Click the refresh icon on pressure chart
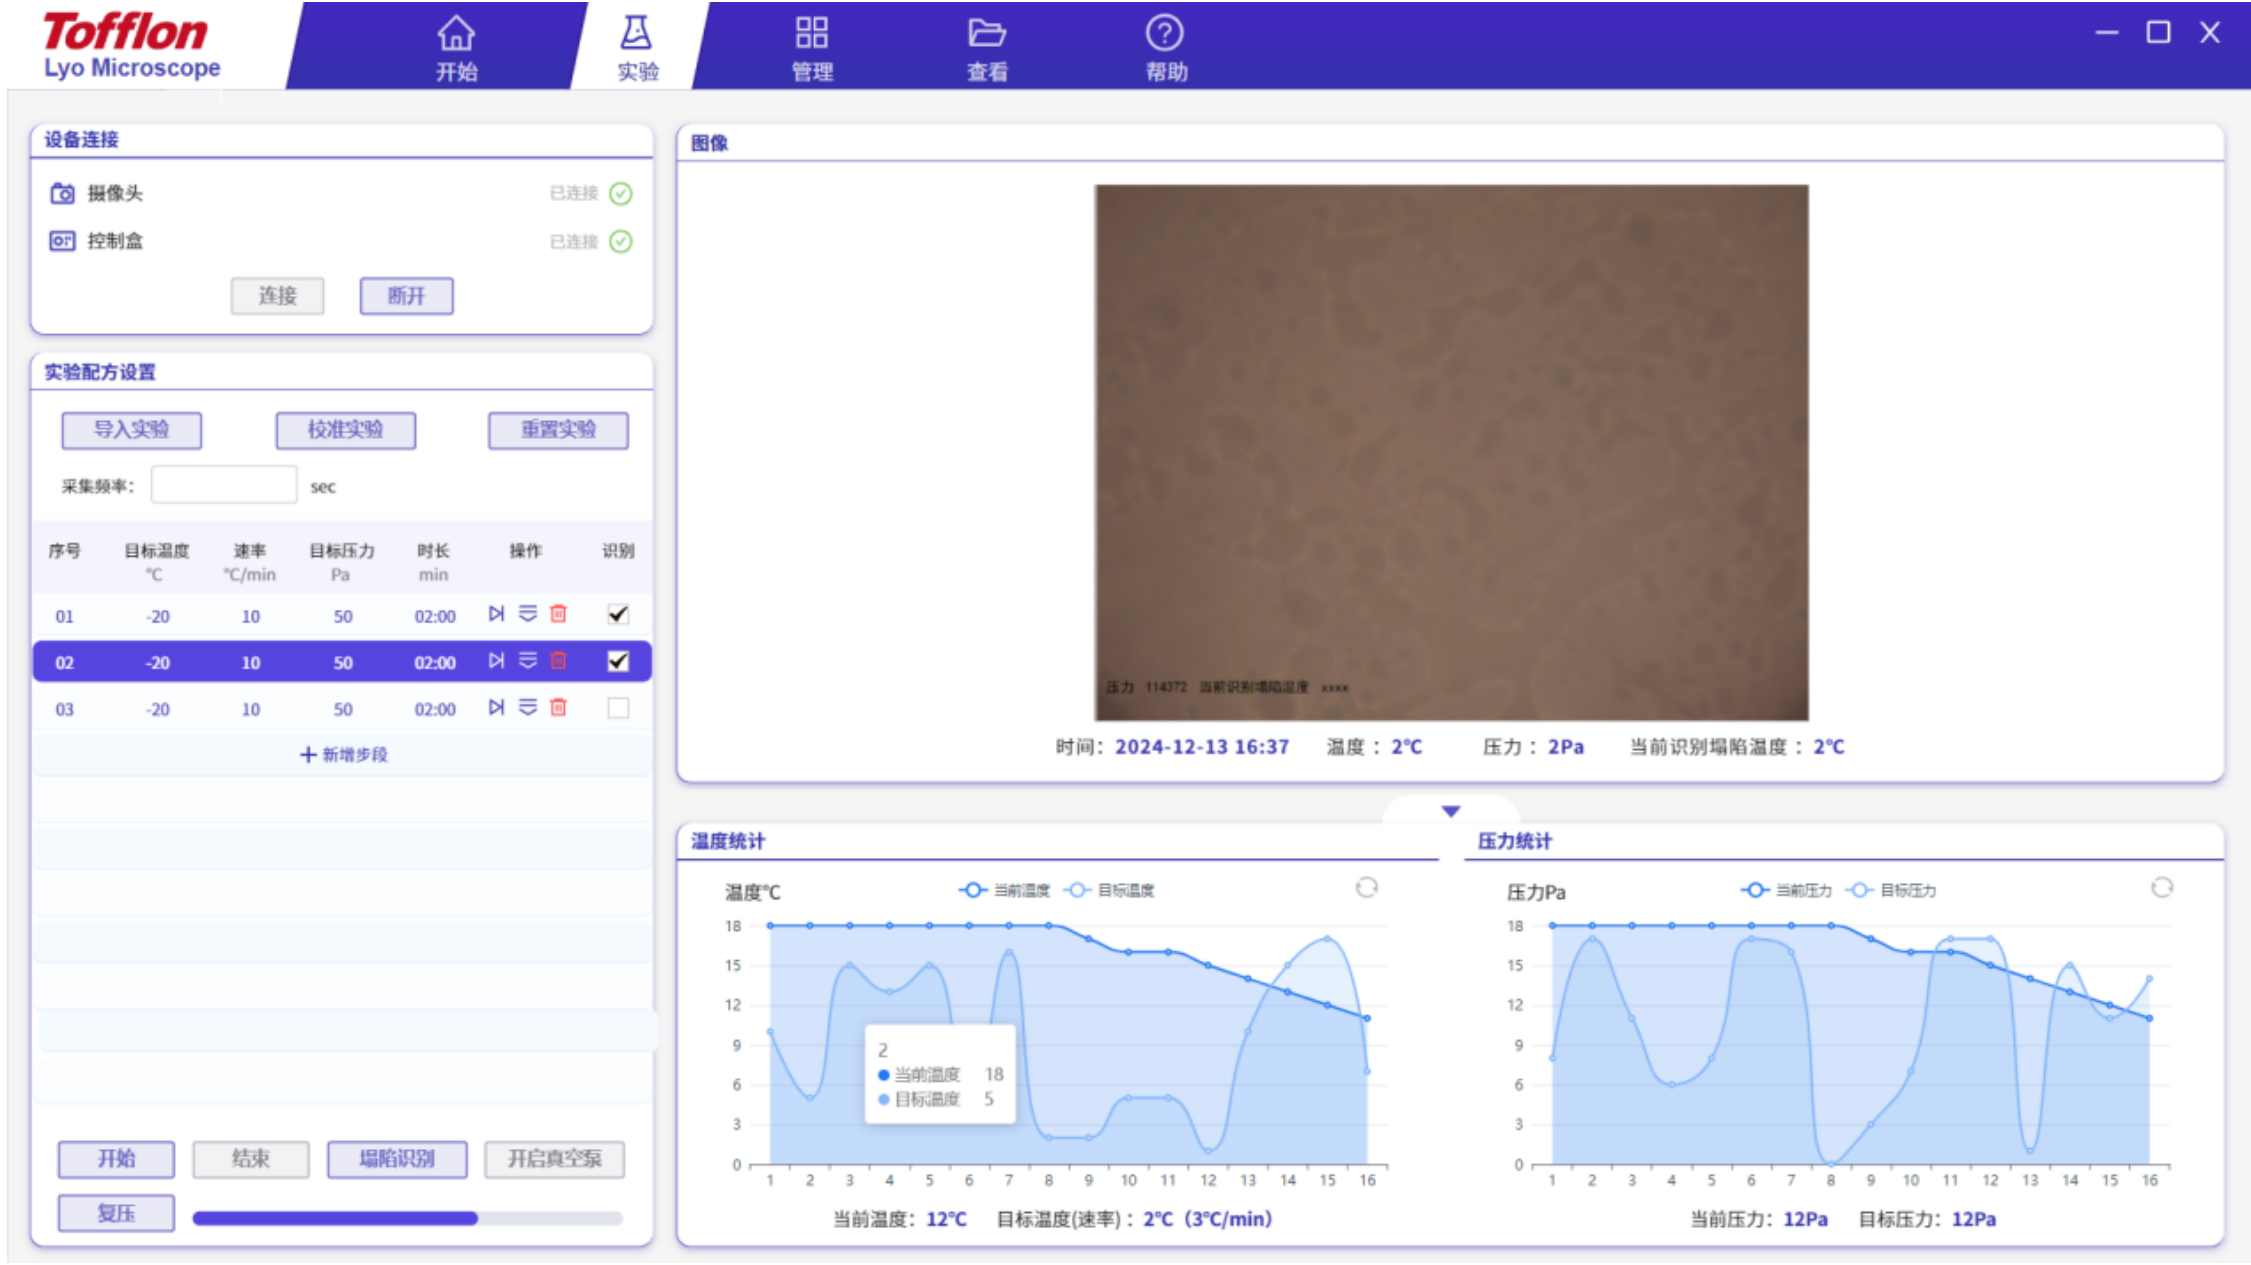 click(2161, 888)
